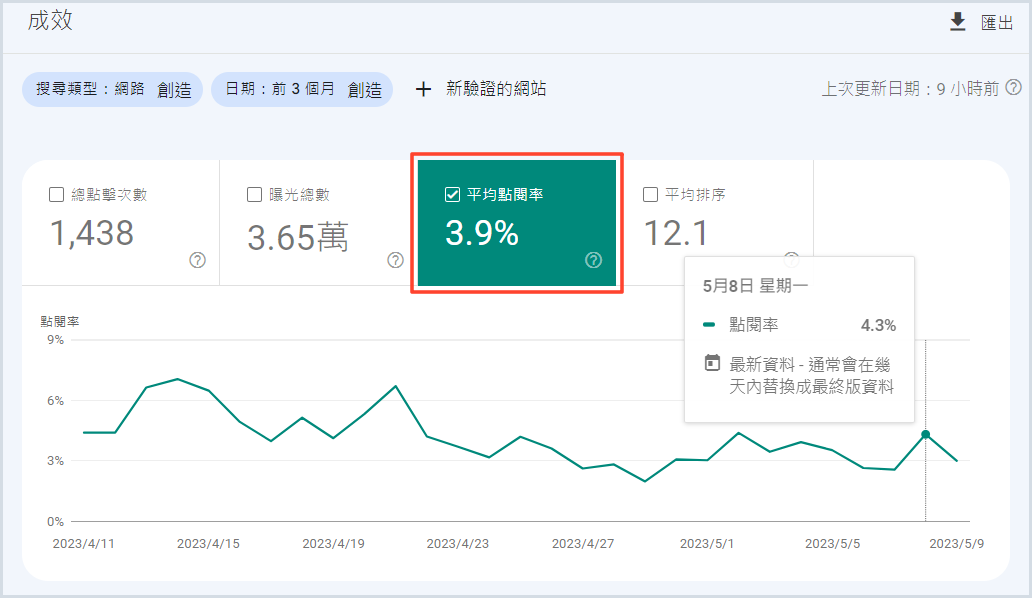Uncheck the 平均點閱率 checkbox
The height and width of the screenshot is (598, 1032).
452,194
